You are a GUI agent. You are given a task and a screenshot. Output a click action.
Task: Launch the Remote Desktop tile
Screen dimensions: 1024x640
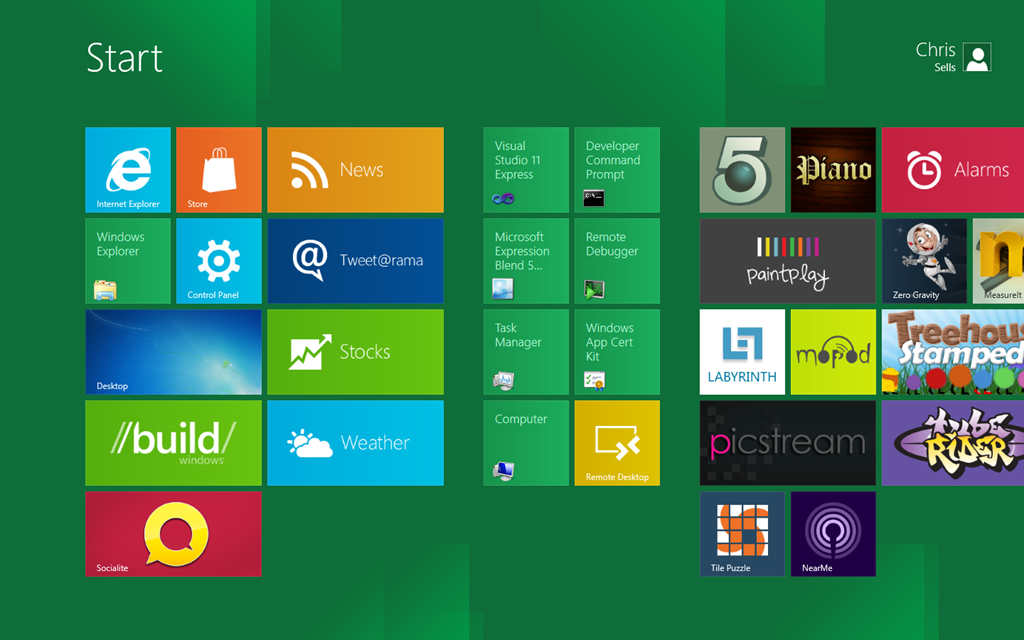(x=617, y=443)
